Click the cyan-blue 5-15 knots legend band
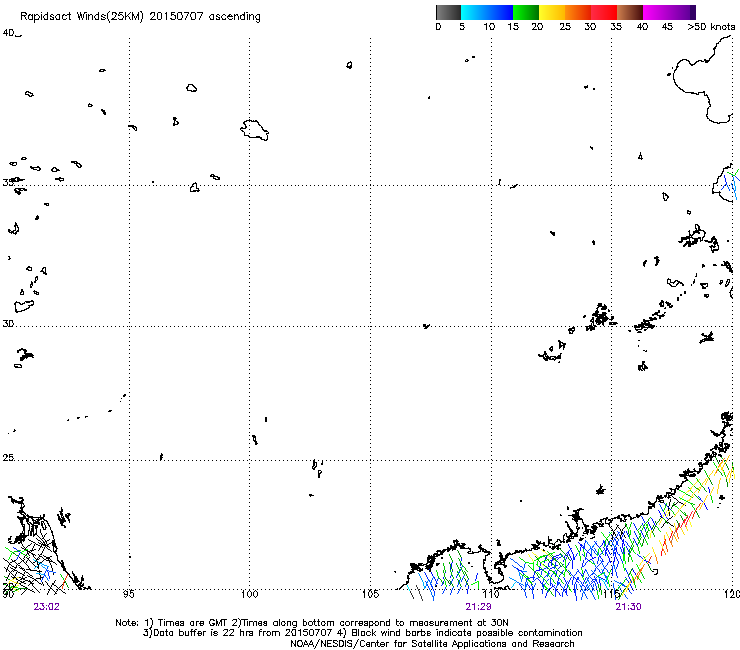This screenshot has height=650, width=740. point(487,12)
